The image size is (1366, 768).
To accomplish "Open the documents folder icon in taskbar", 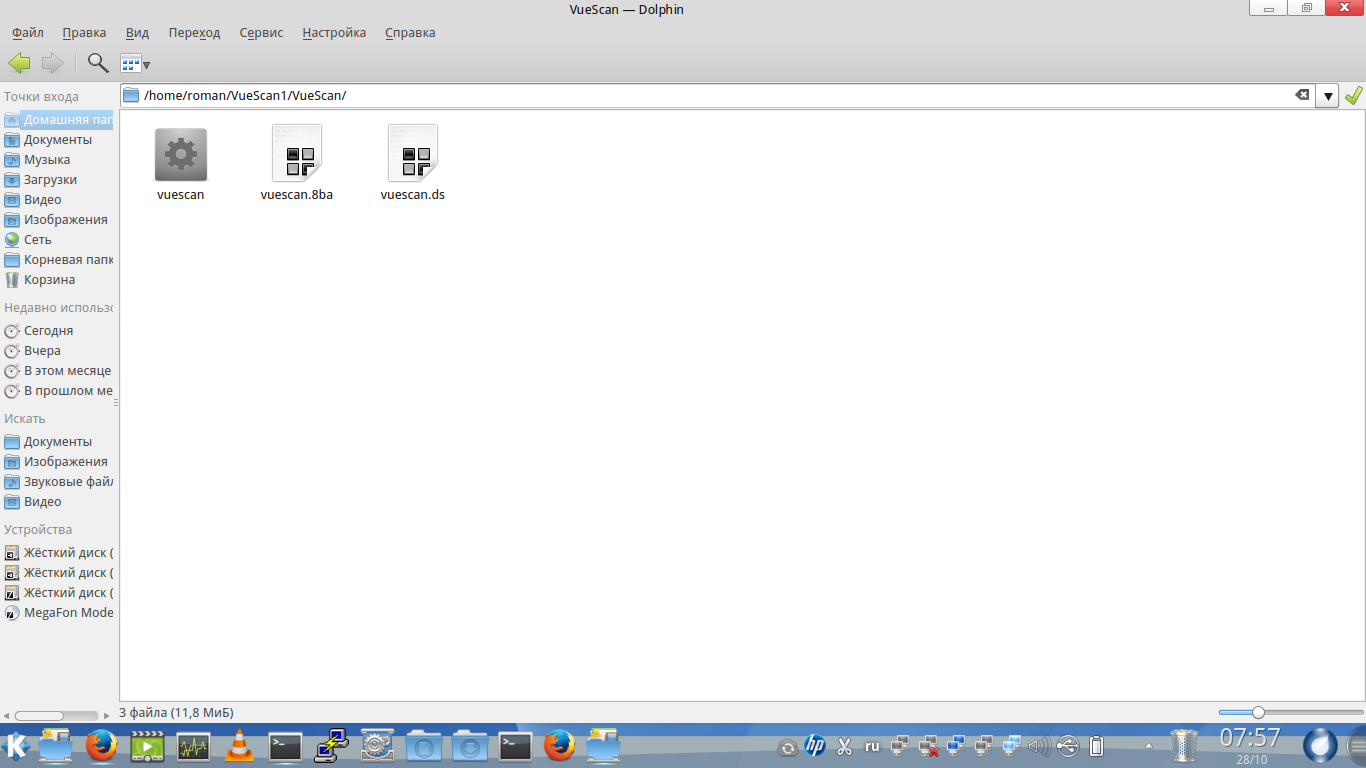I will (424, 746).
